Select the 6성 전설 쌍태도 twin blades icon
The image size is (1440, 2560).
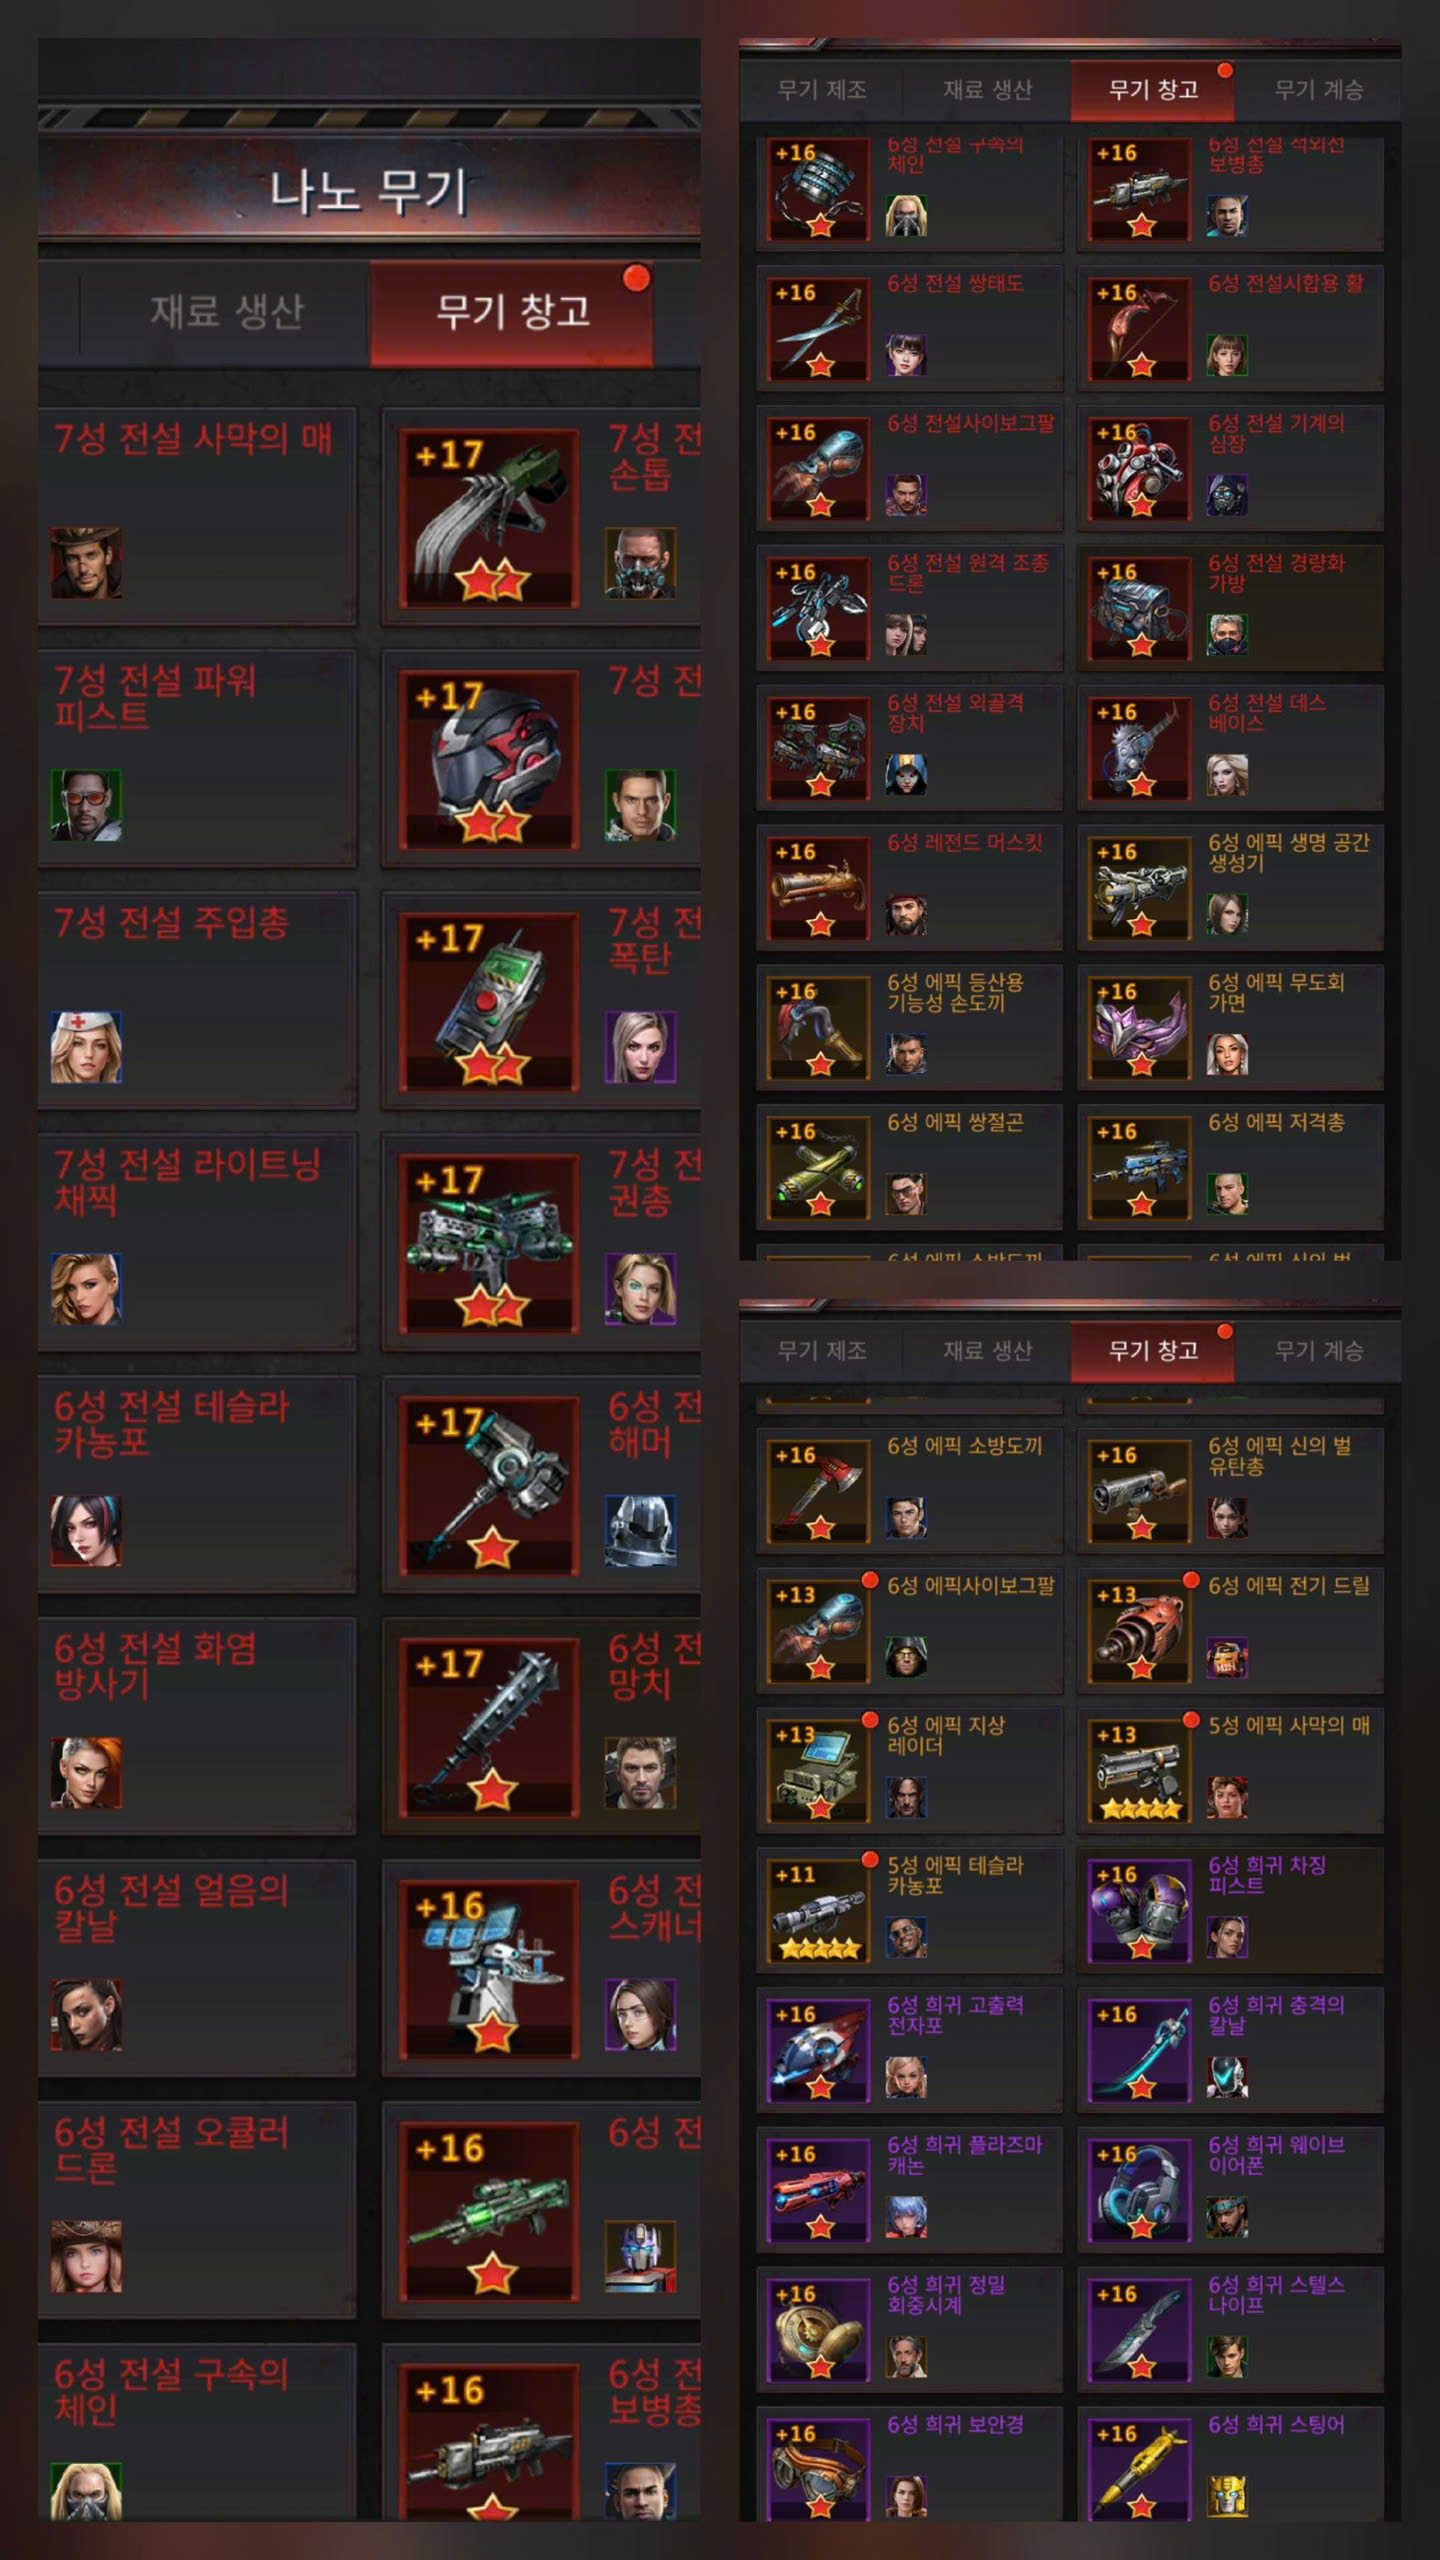818,330
